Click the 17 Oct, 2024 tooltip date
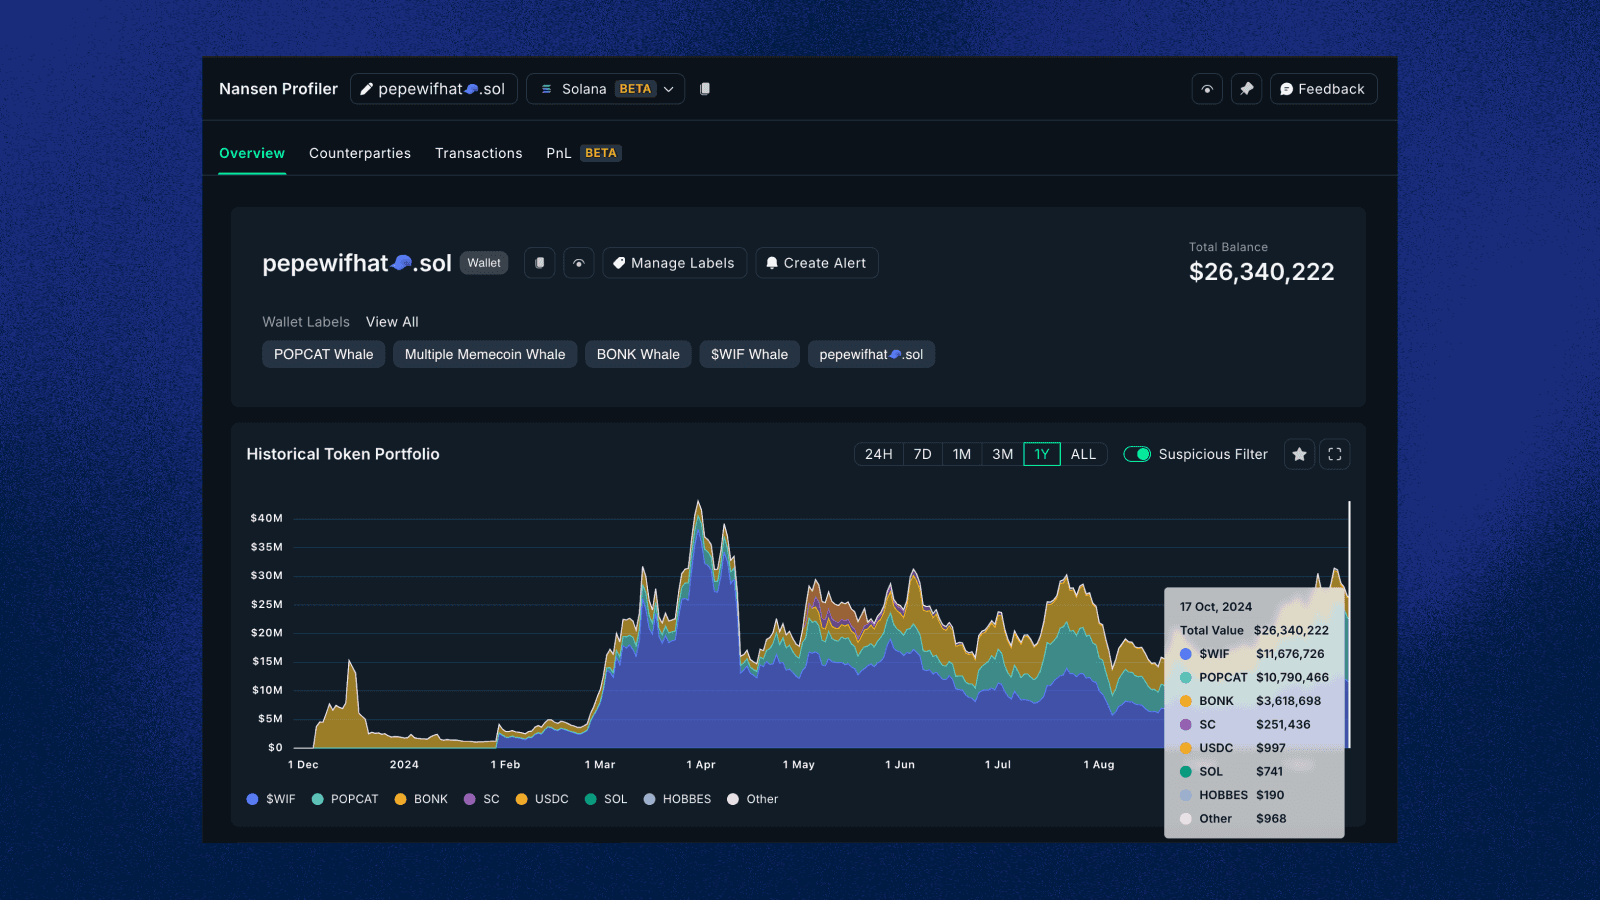The image size is (1600, 900). pos(1216,607)
